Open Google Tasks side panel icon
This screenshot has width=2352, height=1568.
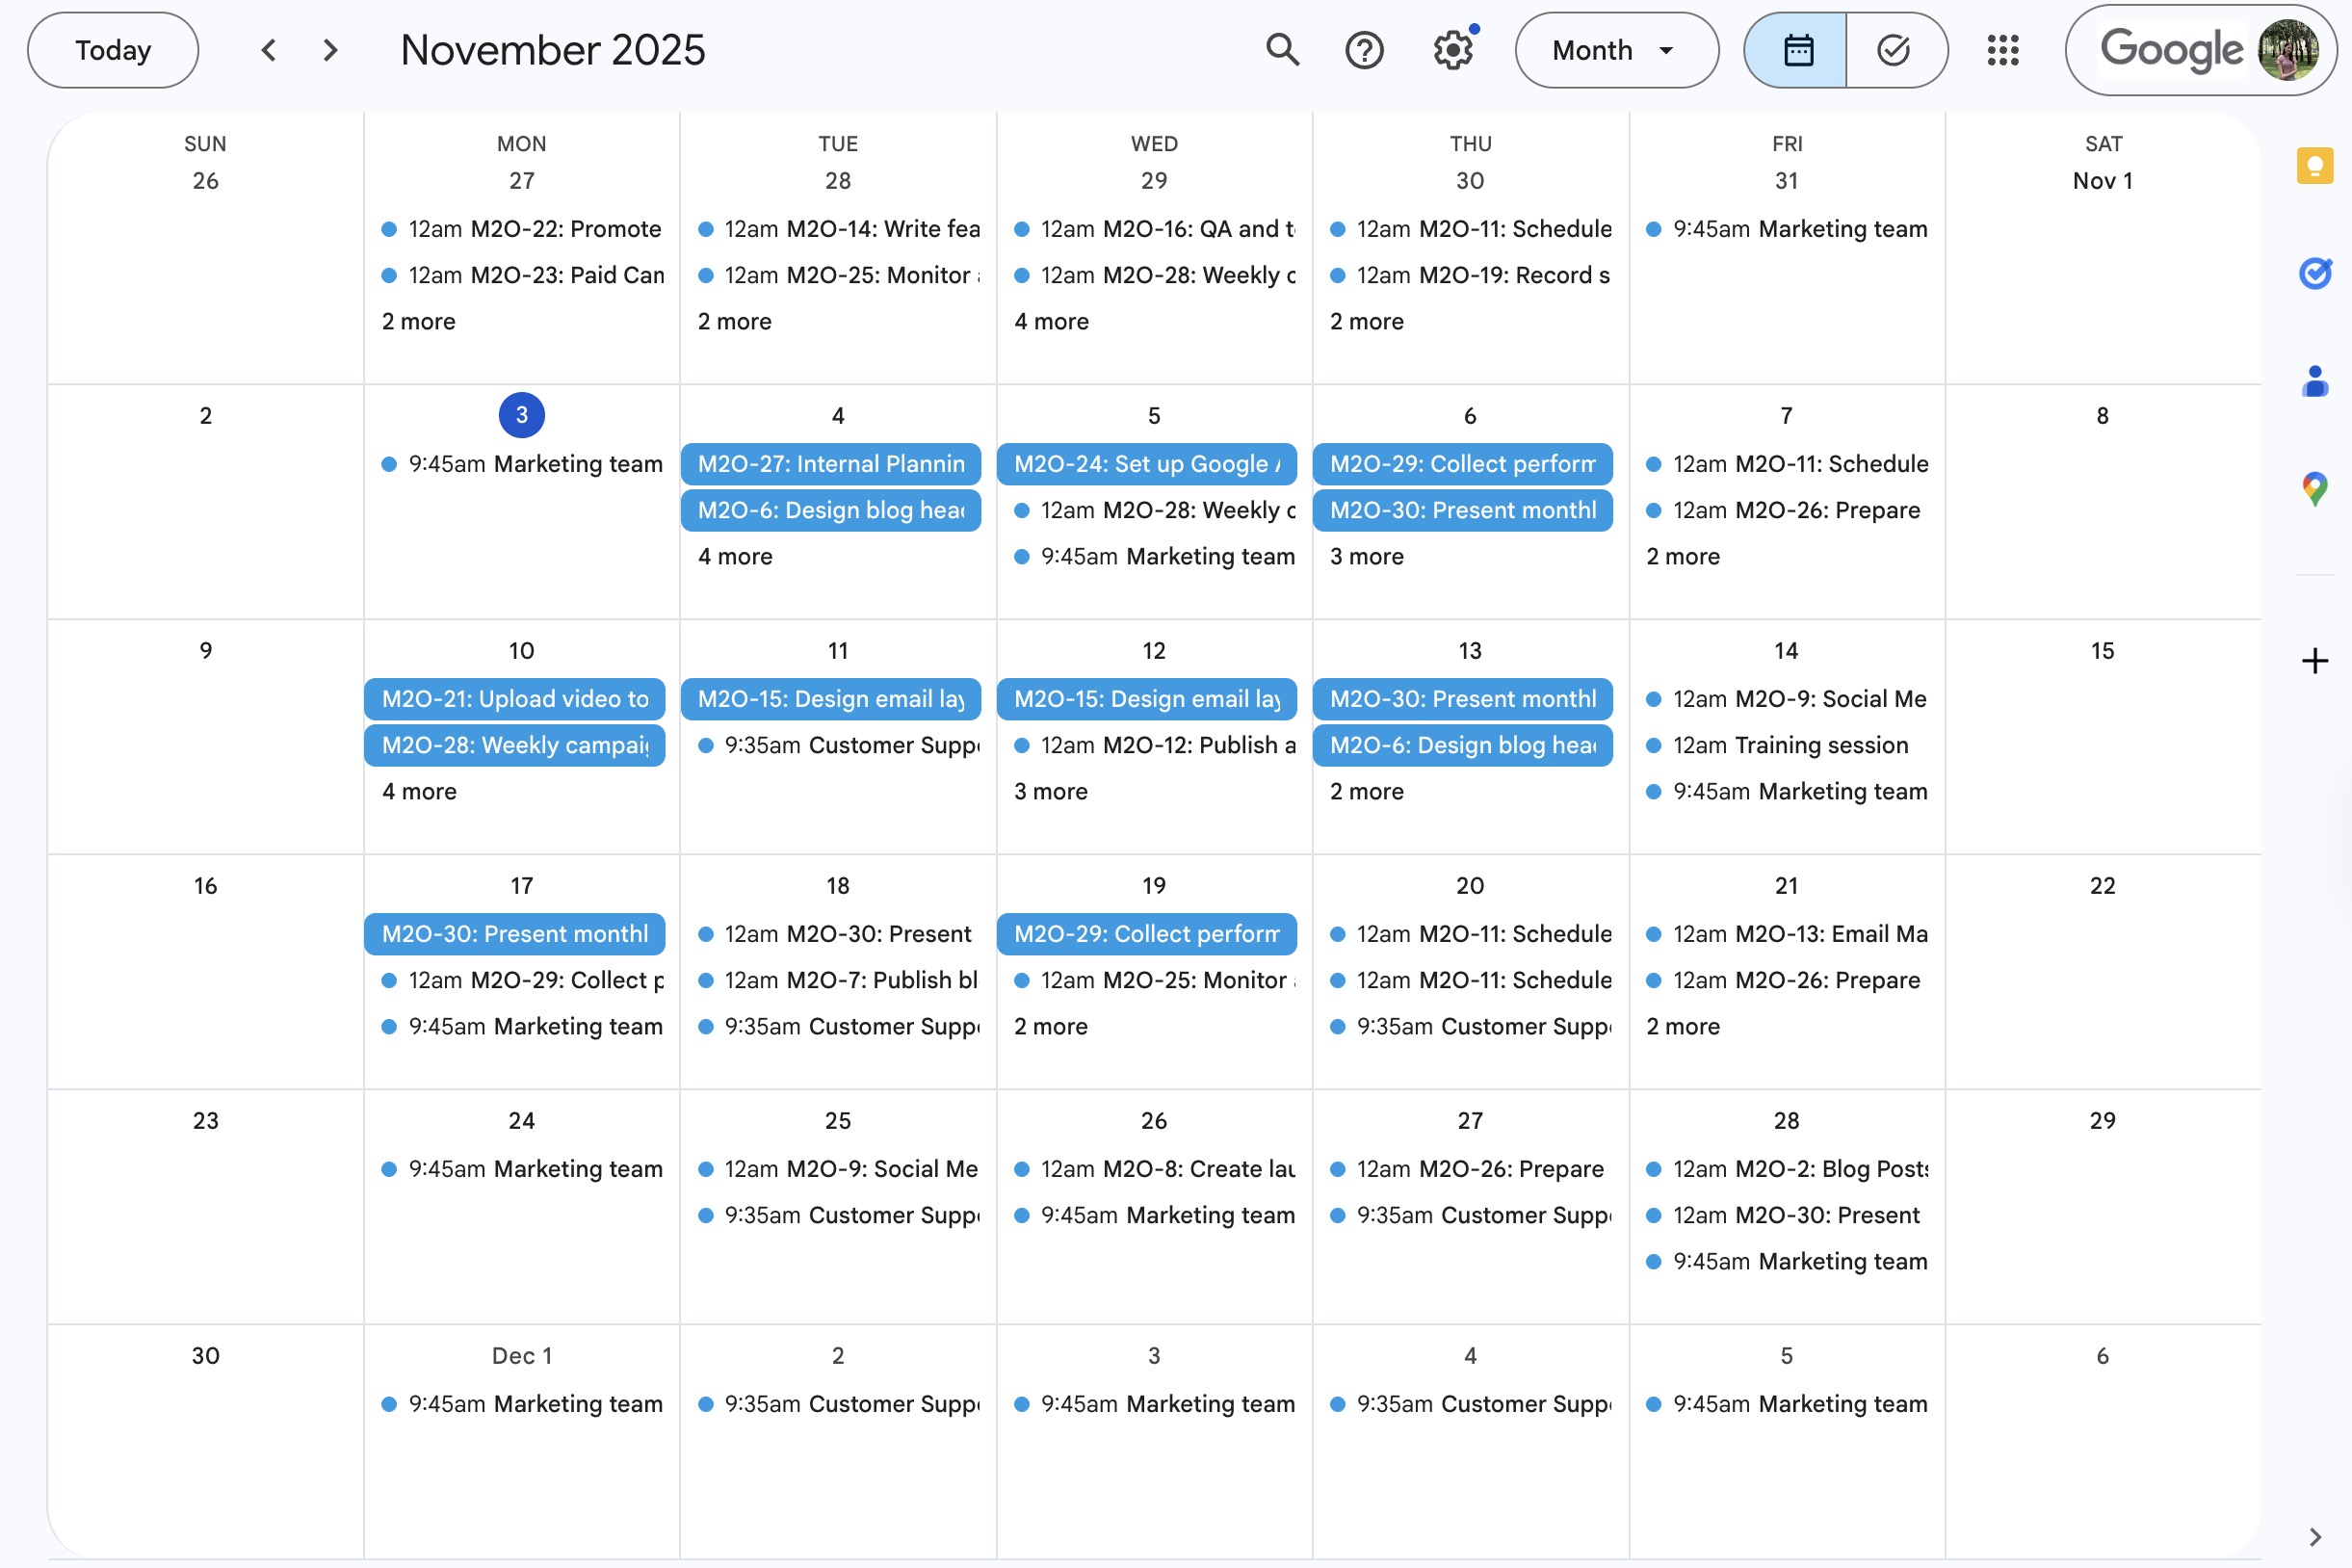point(2314,273)
